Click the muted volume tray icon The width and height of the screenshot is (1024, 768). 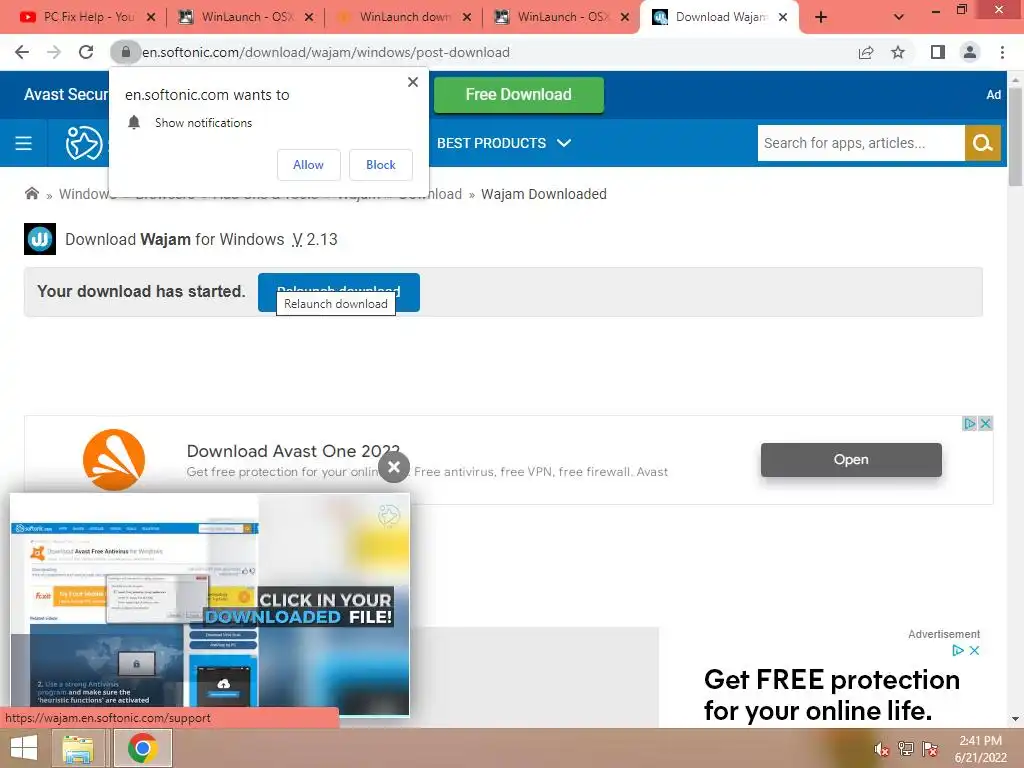[x=881, y=750]
